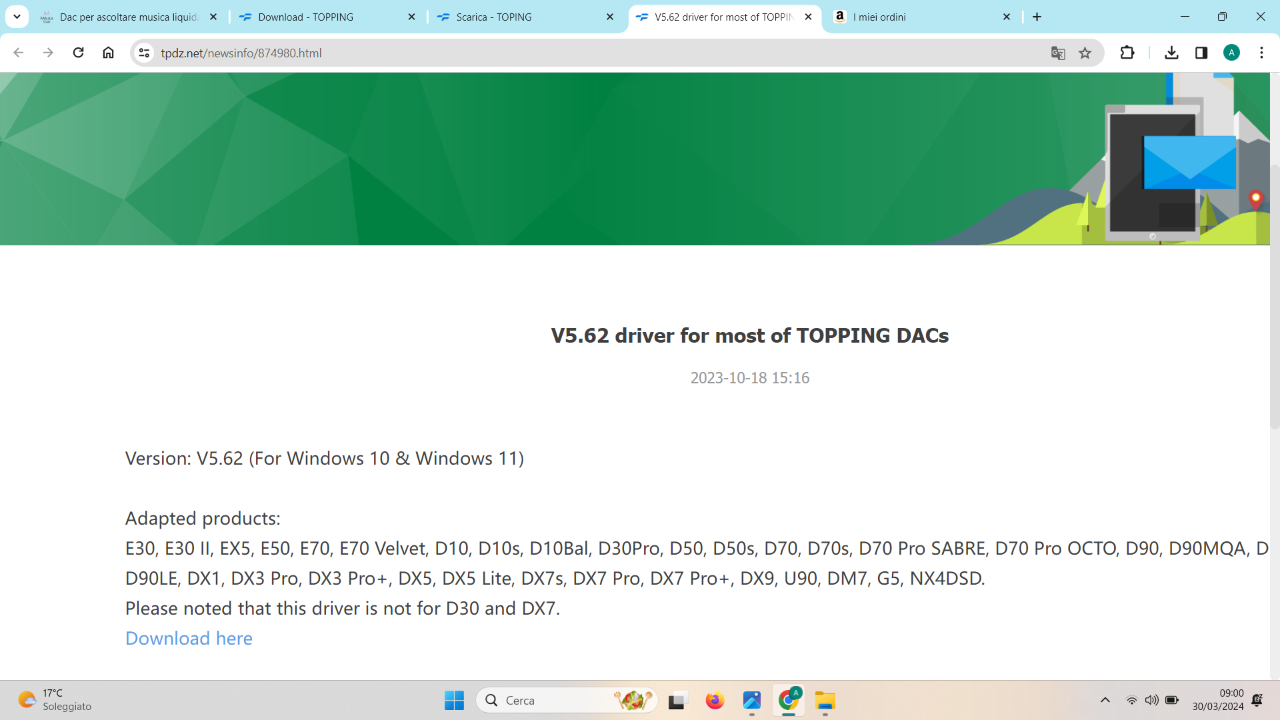Switch to the 'Scarica - TOPING' tab

point(526,17)
